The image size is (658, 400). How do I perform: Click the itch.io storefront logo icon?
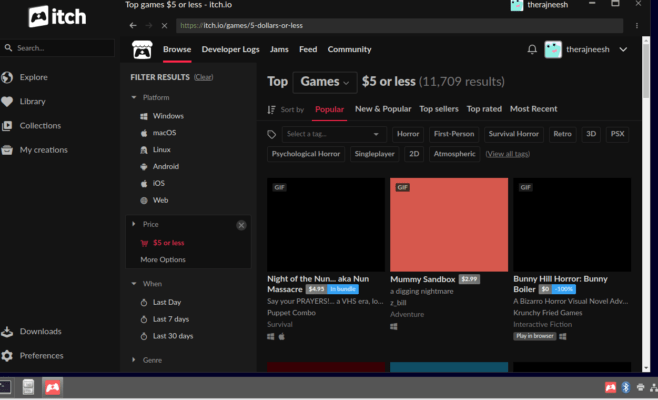[x=142, y=50]
